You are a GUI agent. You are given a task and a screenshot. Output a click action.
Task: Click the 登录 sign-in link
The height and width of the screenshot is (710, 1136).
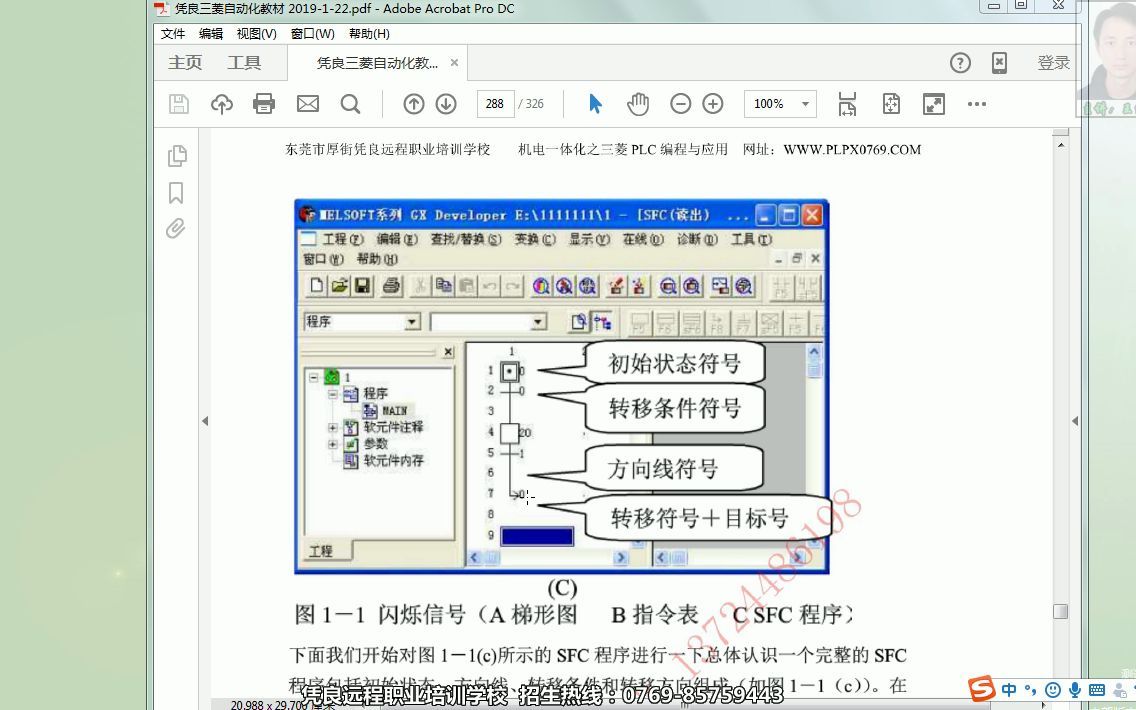pyautogui.click(x=1053, y=62)
